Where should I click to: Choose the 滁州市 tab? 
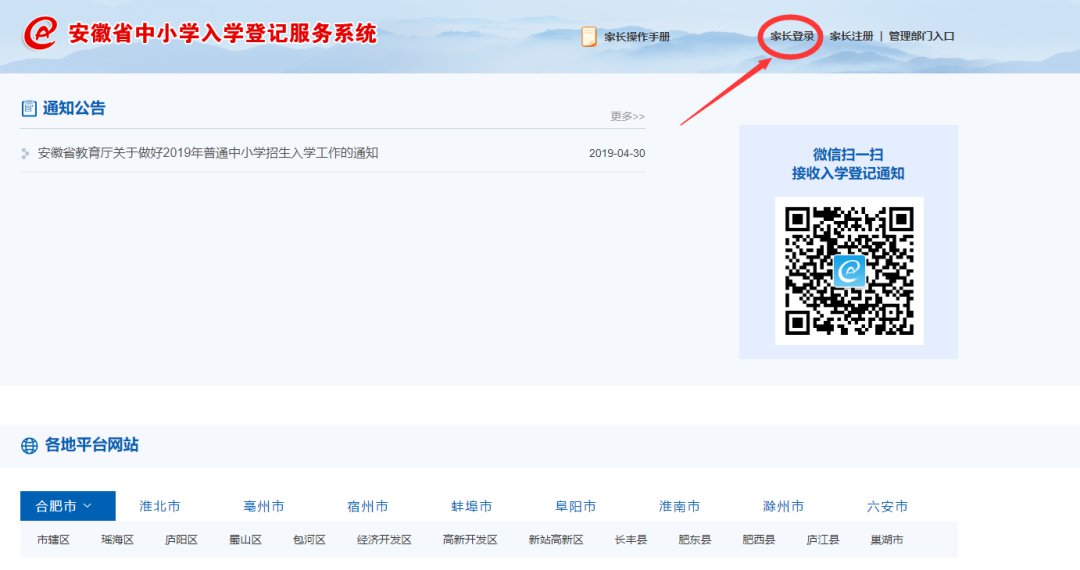coord(784,506)
